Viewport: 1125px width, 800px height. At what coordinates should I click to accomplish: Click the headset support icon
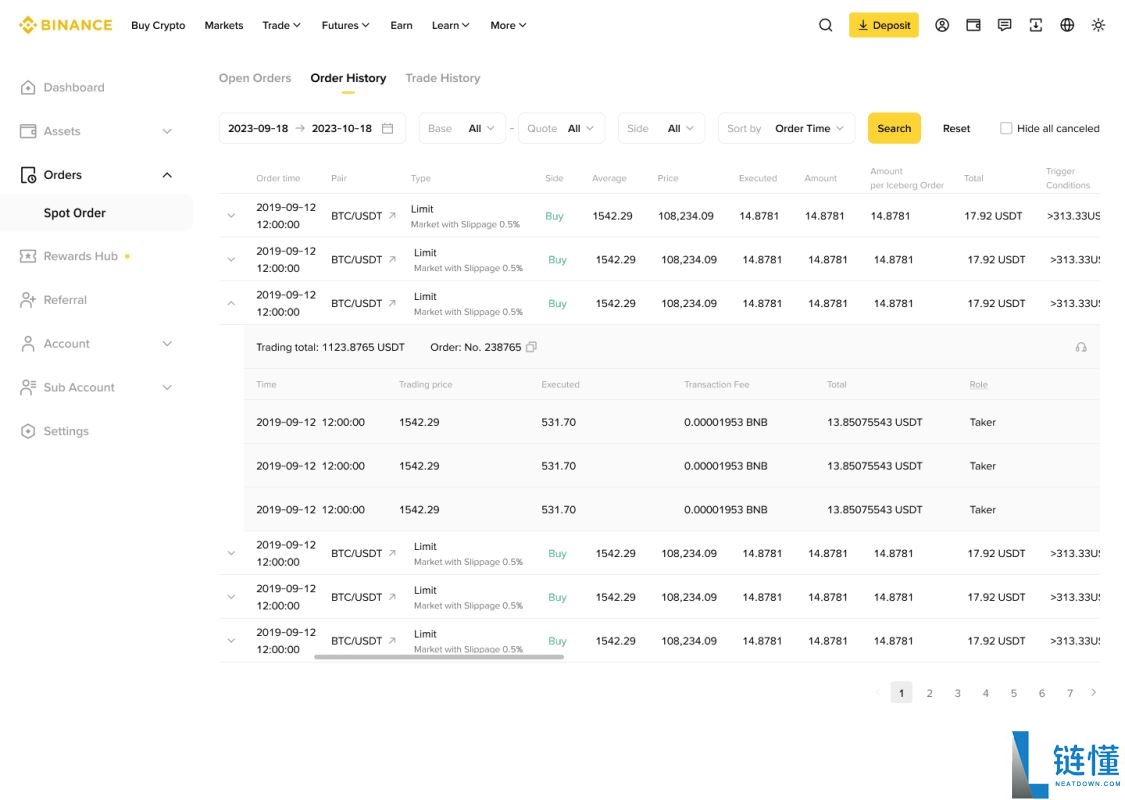tap(1081, 347)
